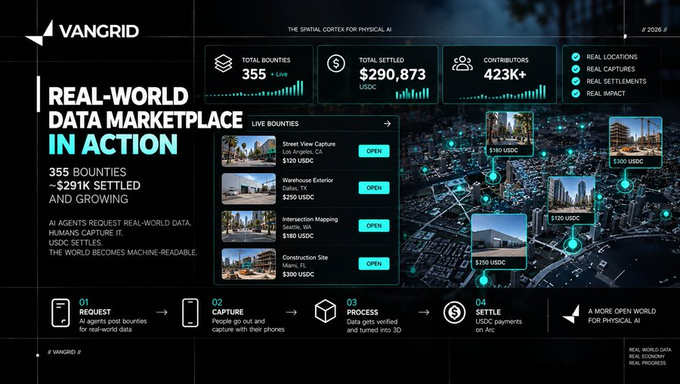Click the '// 2026 //' label
680x384 pixels.
[x=654, y=30]
